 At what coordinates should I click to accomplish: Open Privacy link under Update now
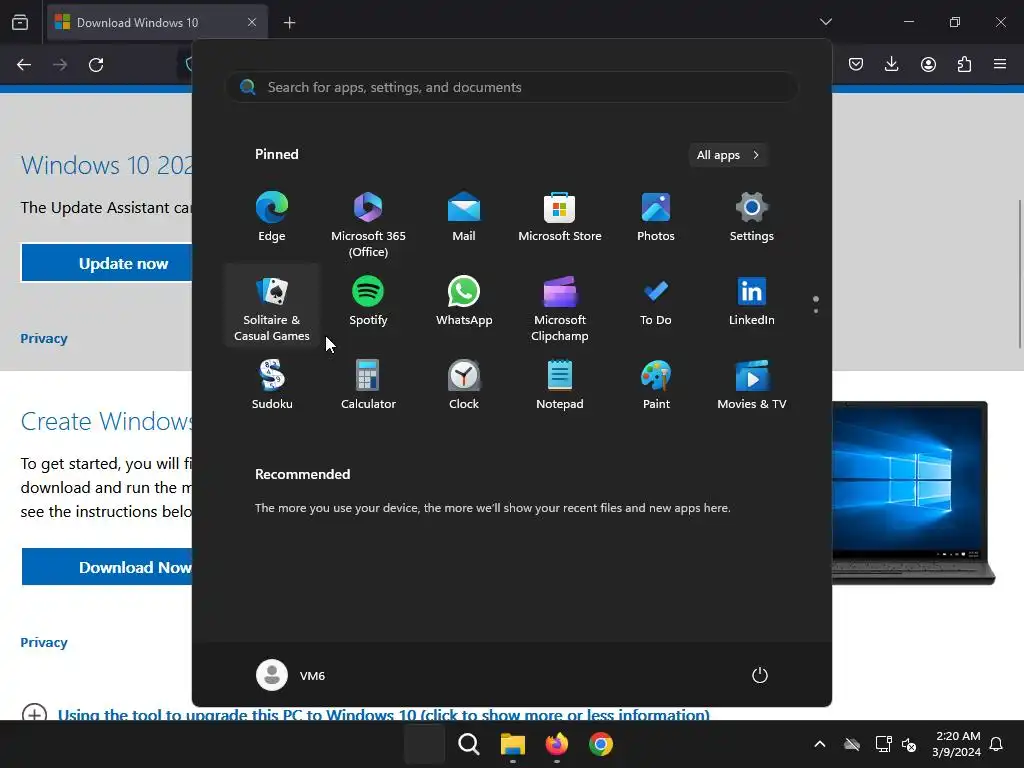coord(44,338)
